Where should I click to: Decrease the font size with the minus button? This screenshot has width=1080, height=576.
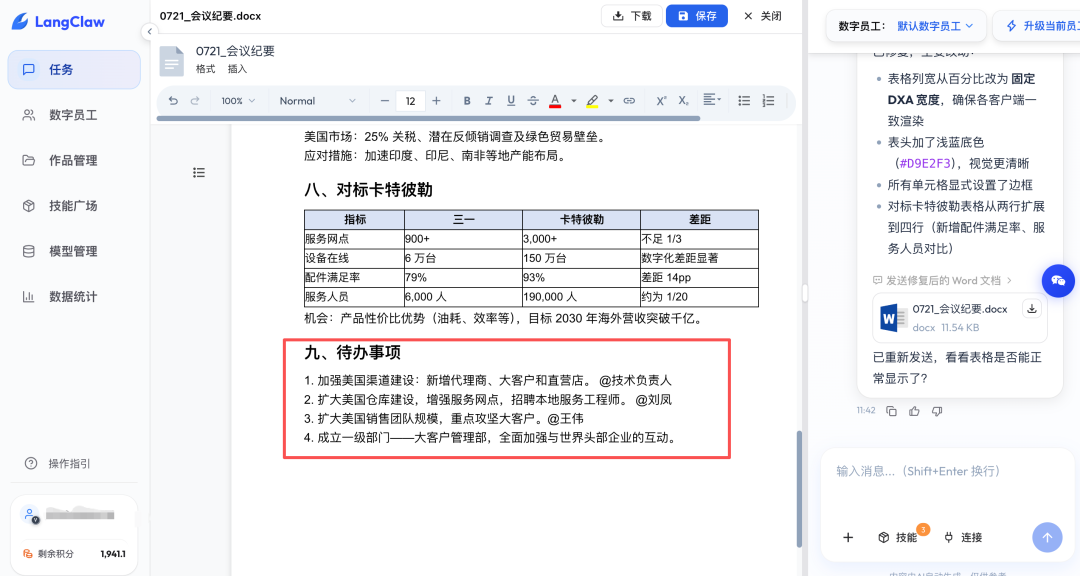coord(384,101)
